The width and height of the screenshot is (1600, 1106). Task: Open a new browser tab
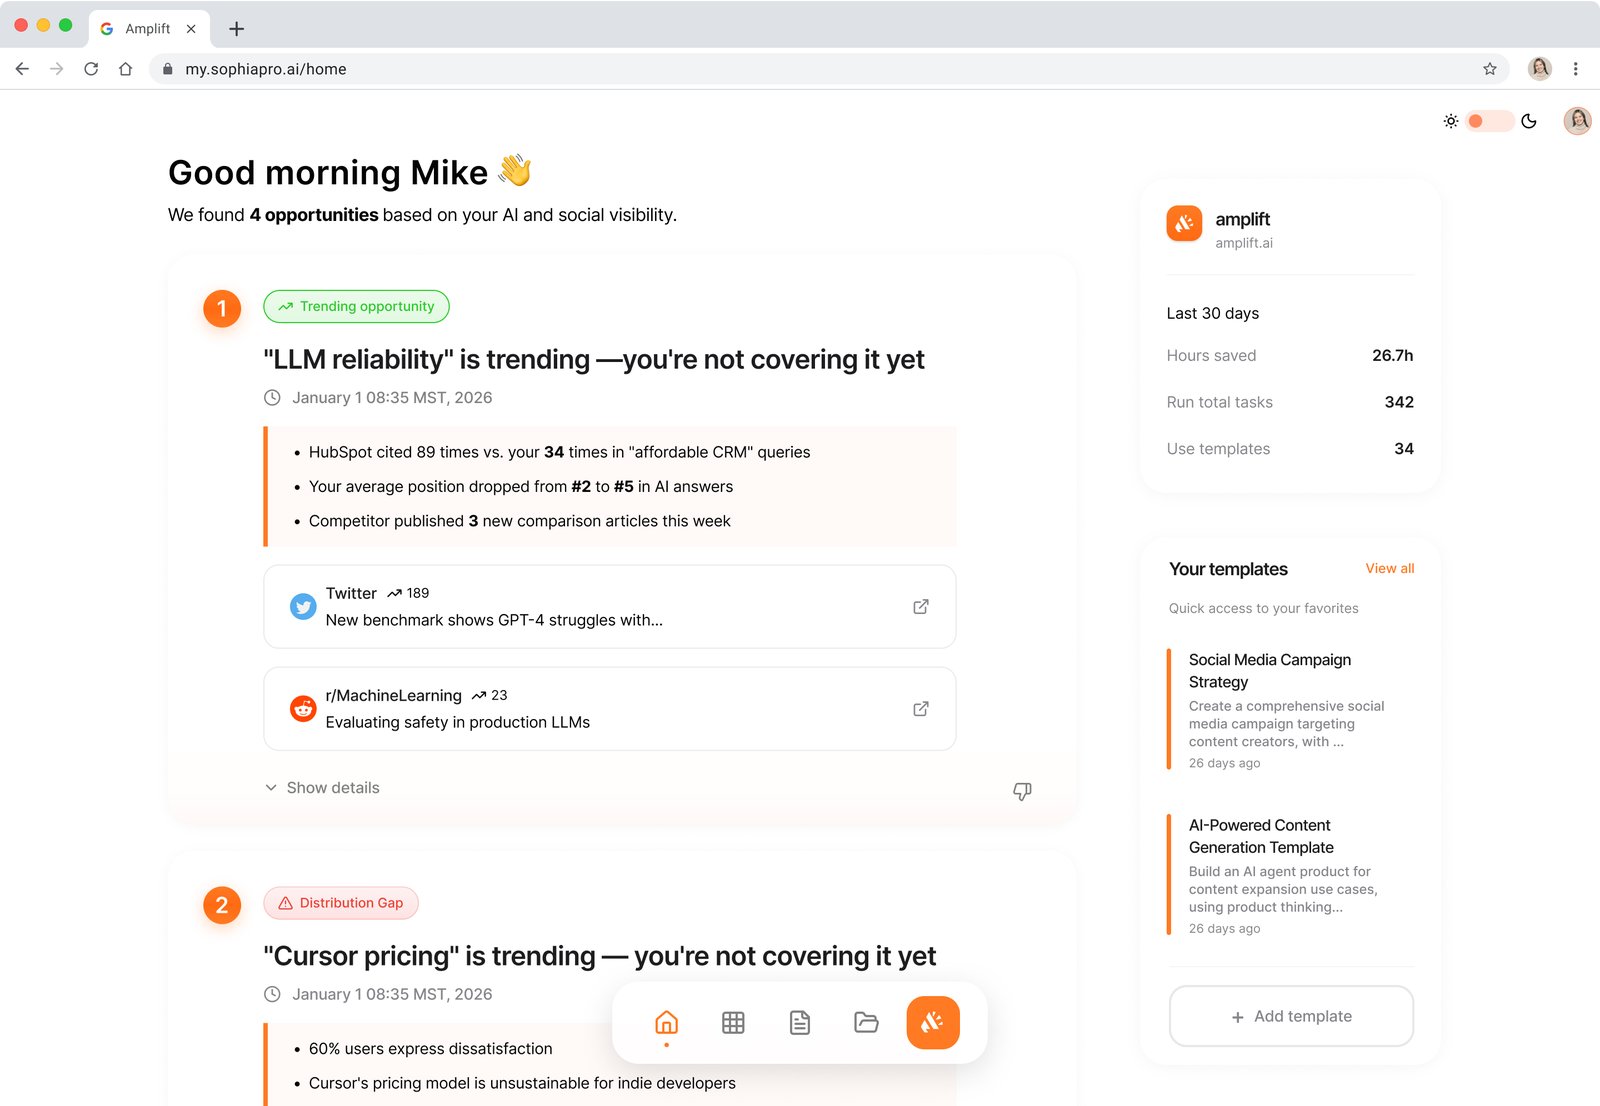tap(236, 29)
